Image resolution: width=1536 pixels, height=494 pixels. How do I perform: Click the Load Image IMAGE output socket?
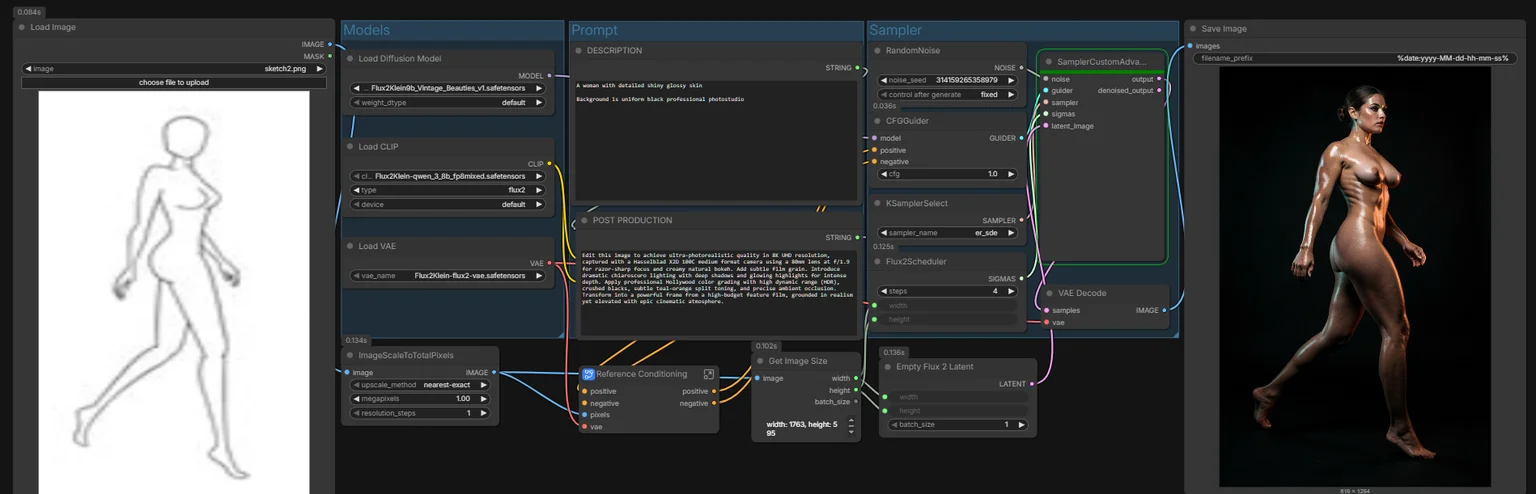coord(330,45)
